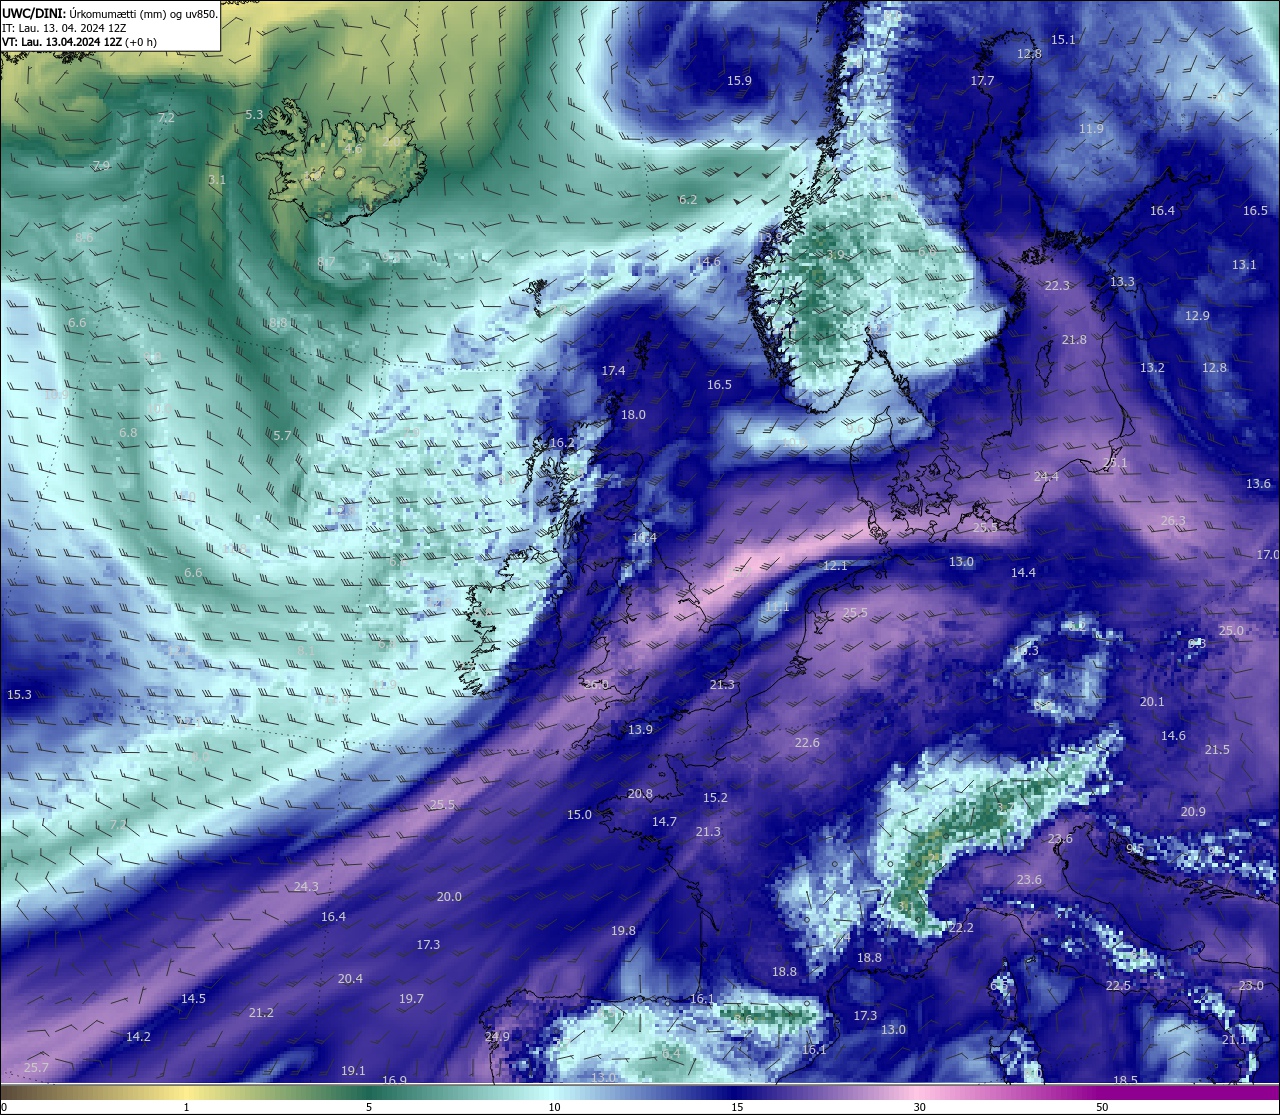Click the 30 tick on the color scale
The image size is (1280, 1115).
click(918, 1107)
